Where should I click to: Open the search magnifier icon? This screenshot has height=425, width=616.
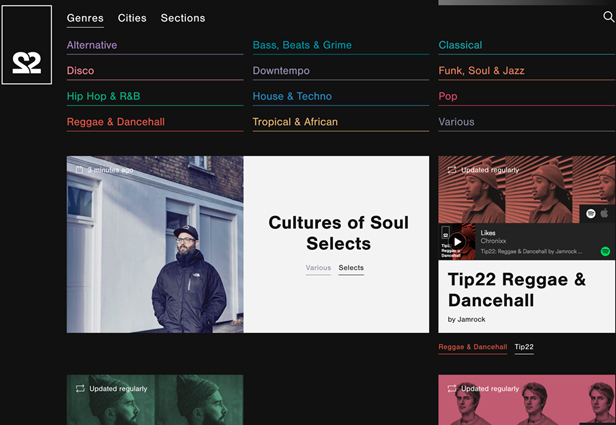click(609, 17)
